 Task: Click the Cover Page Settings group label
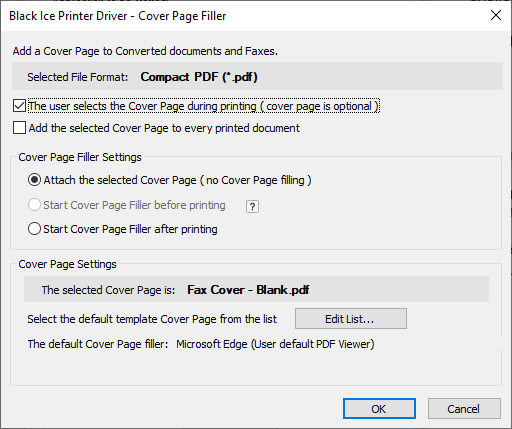(x=67, y=264)
